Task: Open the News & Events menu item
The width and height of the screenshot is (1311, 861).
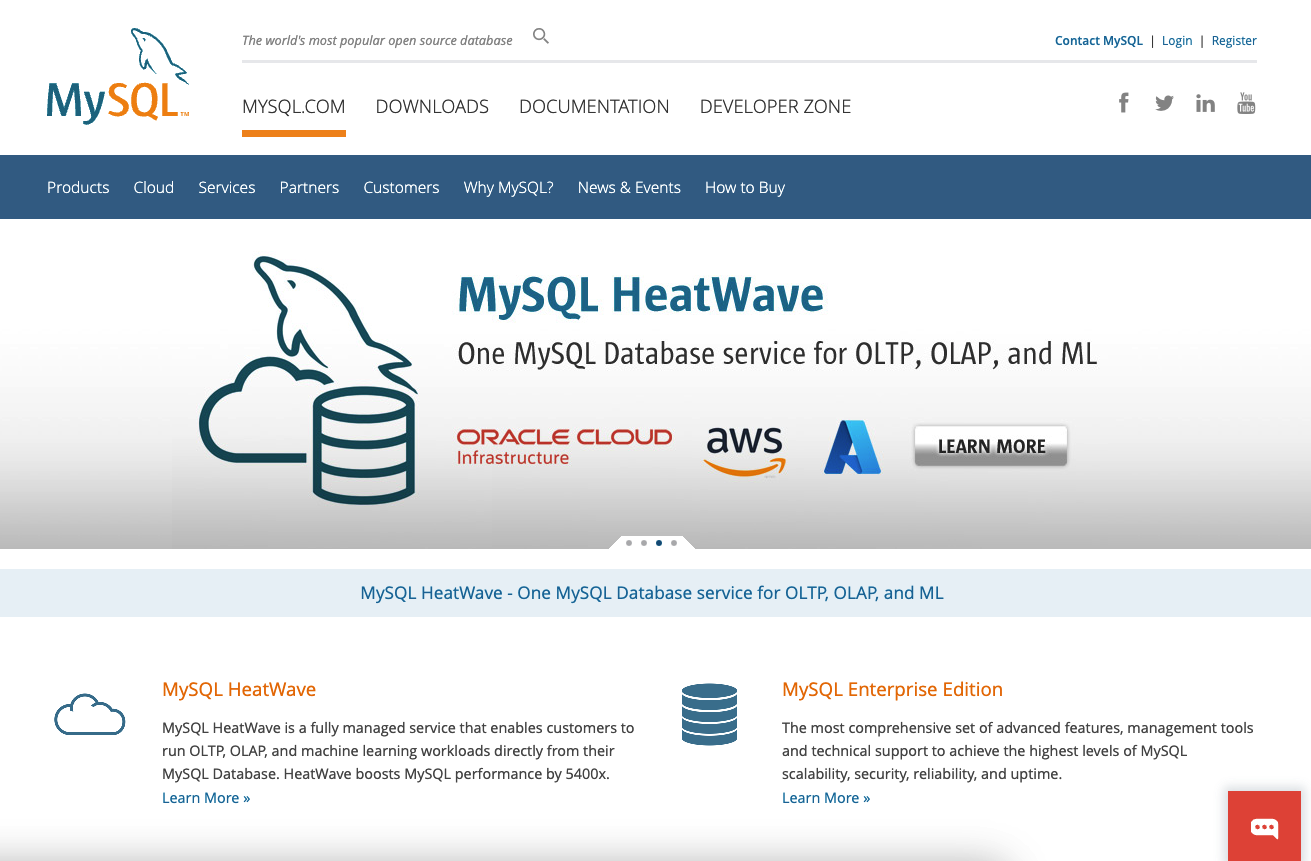Action: tap(629, 187)
